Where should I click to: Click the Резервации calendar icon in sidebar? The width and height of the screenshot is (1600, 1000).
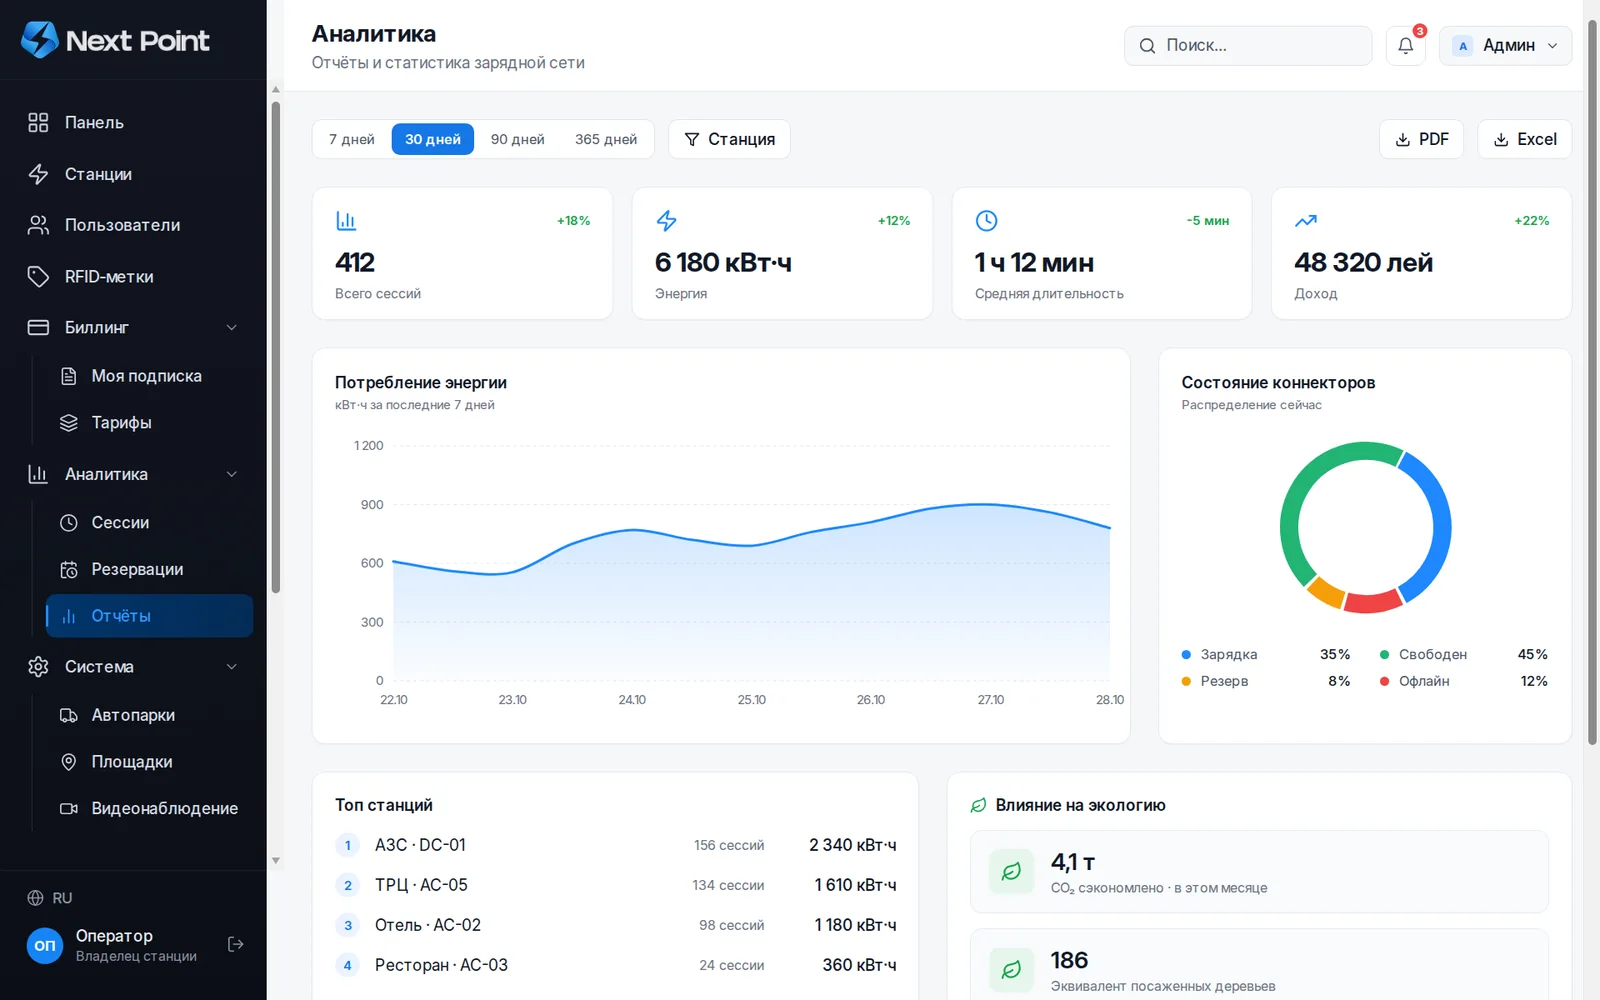[69, 569]
